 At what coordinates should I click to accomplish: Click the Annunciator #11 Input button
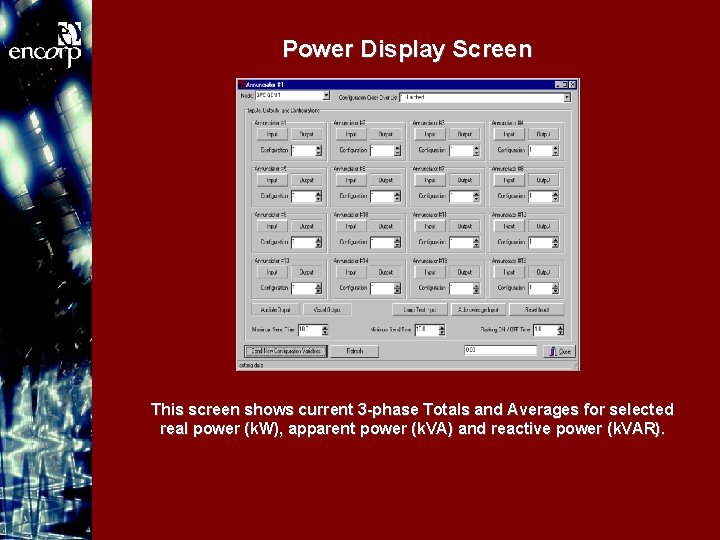(430, 226)
